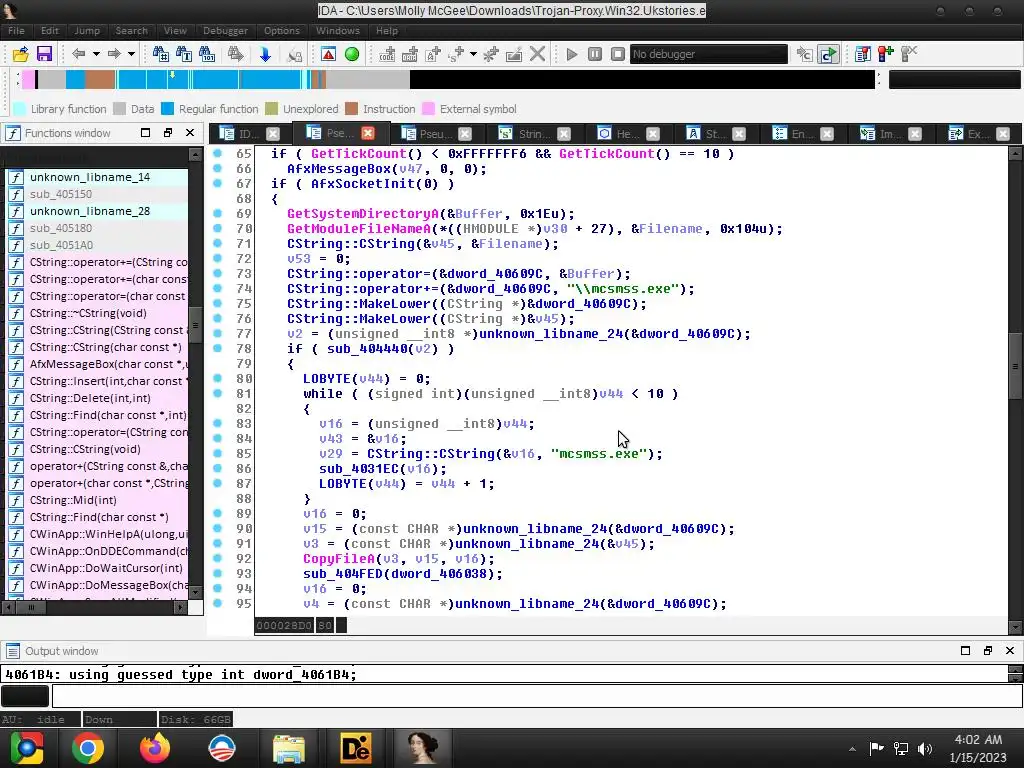Jump forward using the right arrow icon
This screenshot has height=768, width=1024.
click(x=114, y=54)
